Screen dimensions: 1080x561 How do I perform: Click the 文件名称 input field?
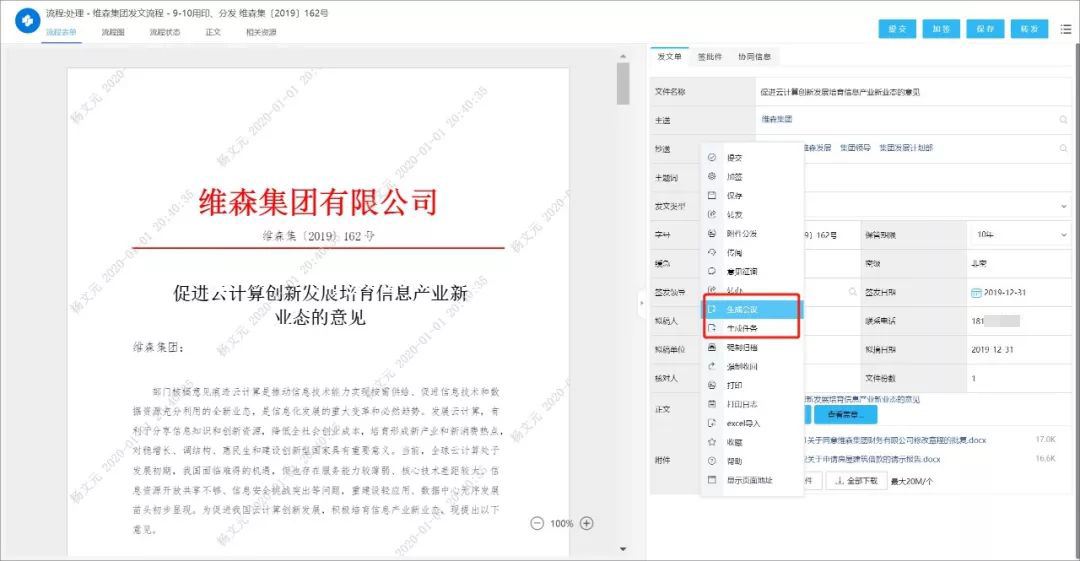pos(913,92)
